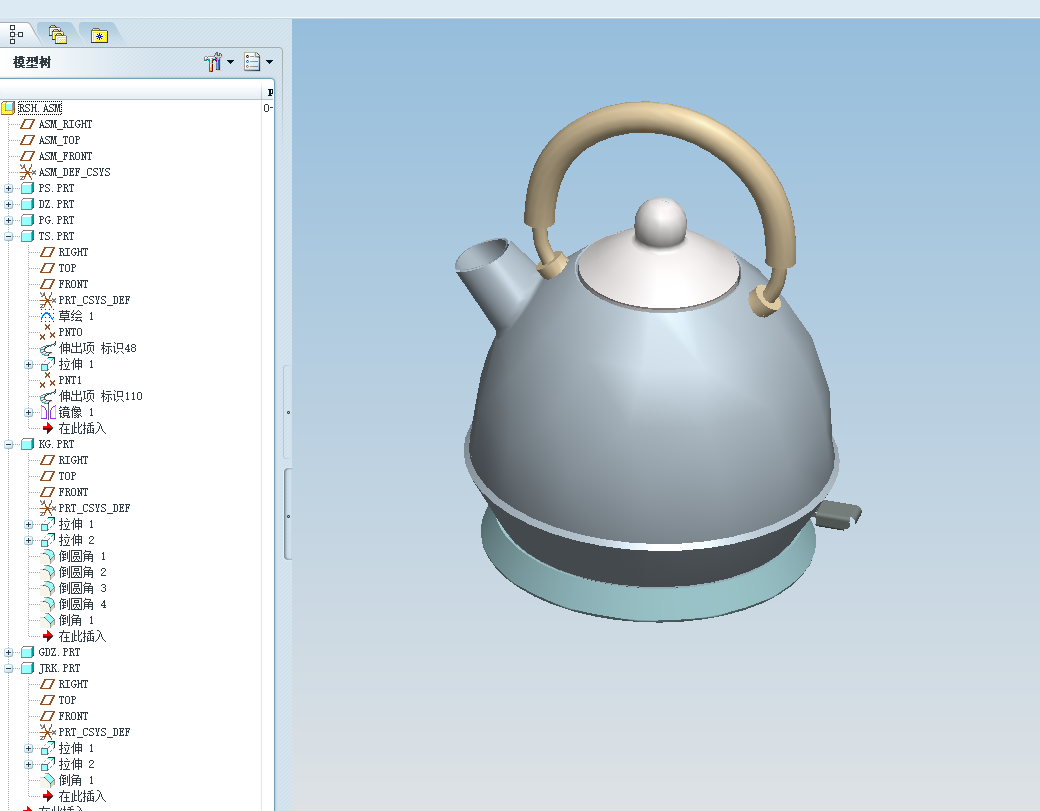Select 倒角 1 chamfer icon under KG.PRT

(47, 620)
